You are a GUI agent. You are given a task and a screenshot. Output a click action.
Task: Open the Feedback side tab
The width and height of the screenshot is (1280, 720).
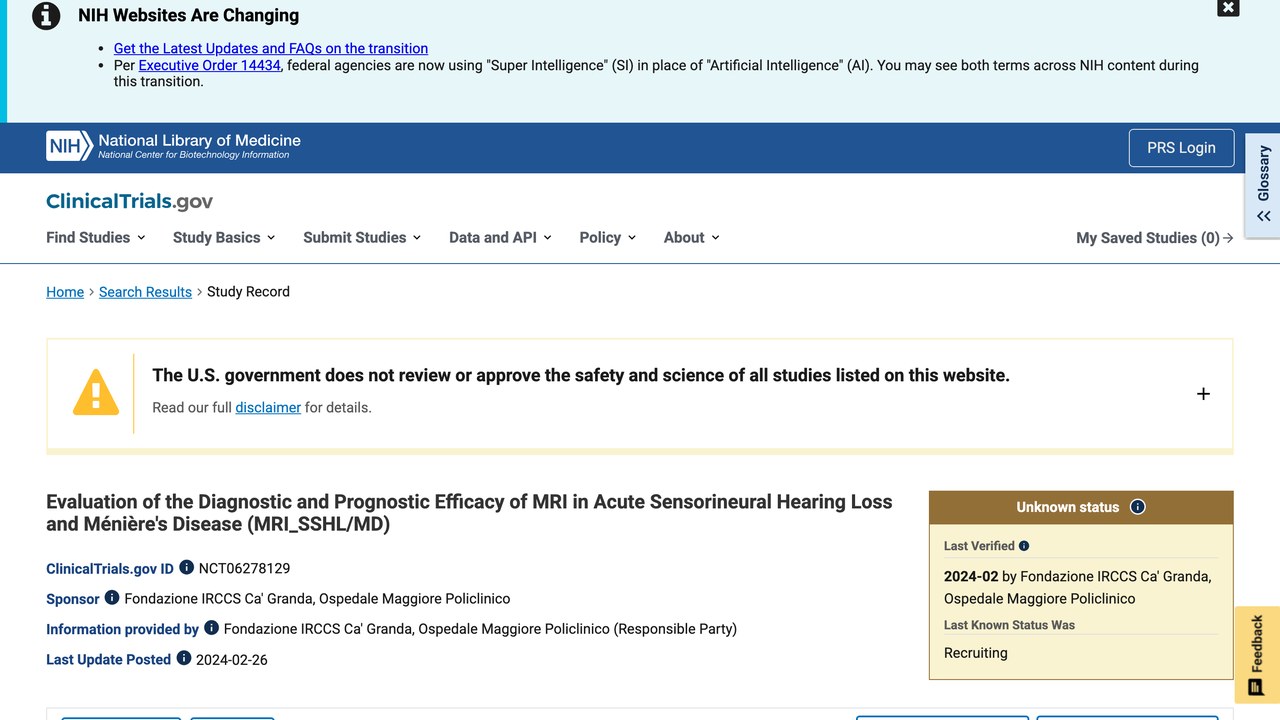[1258, 655]
